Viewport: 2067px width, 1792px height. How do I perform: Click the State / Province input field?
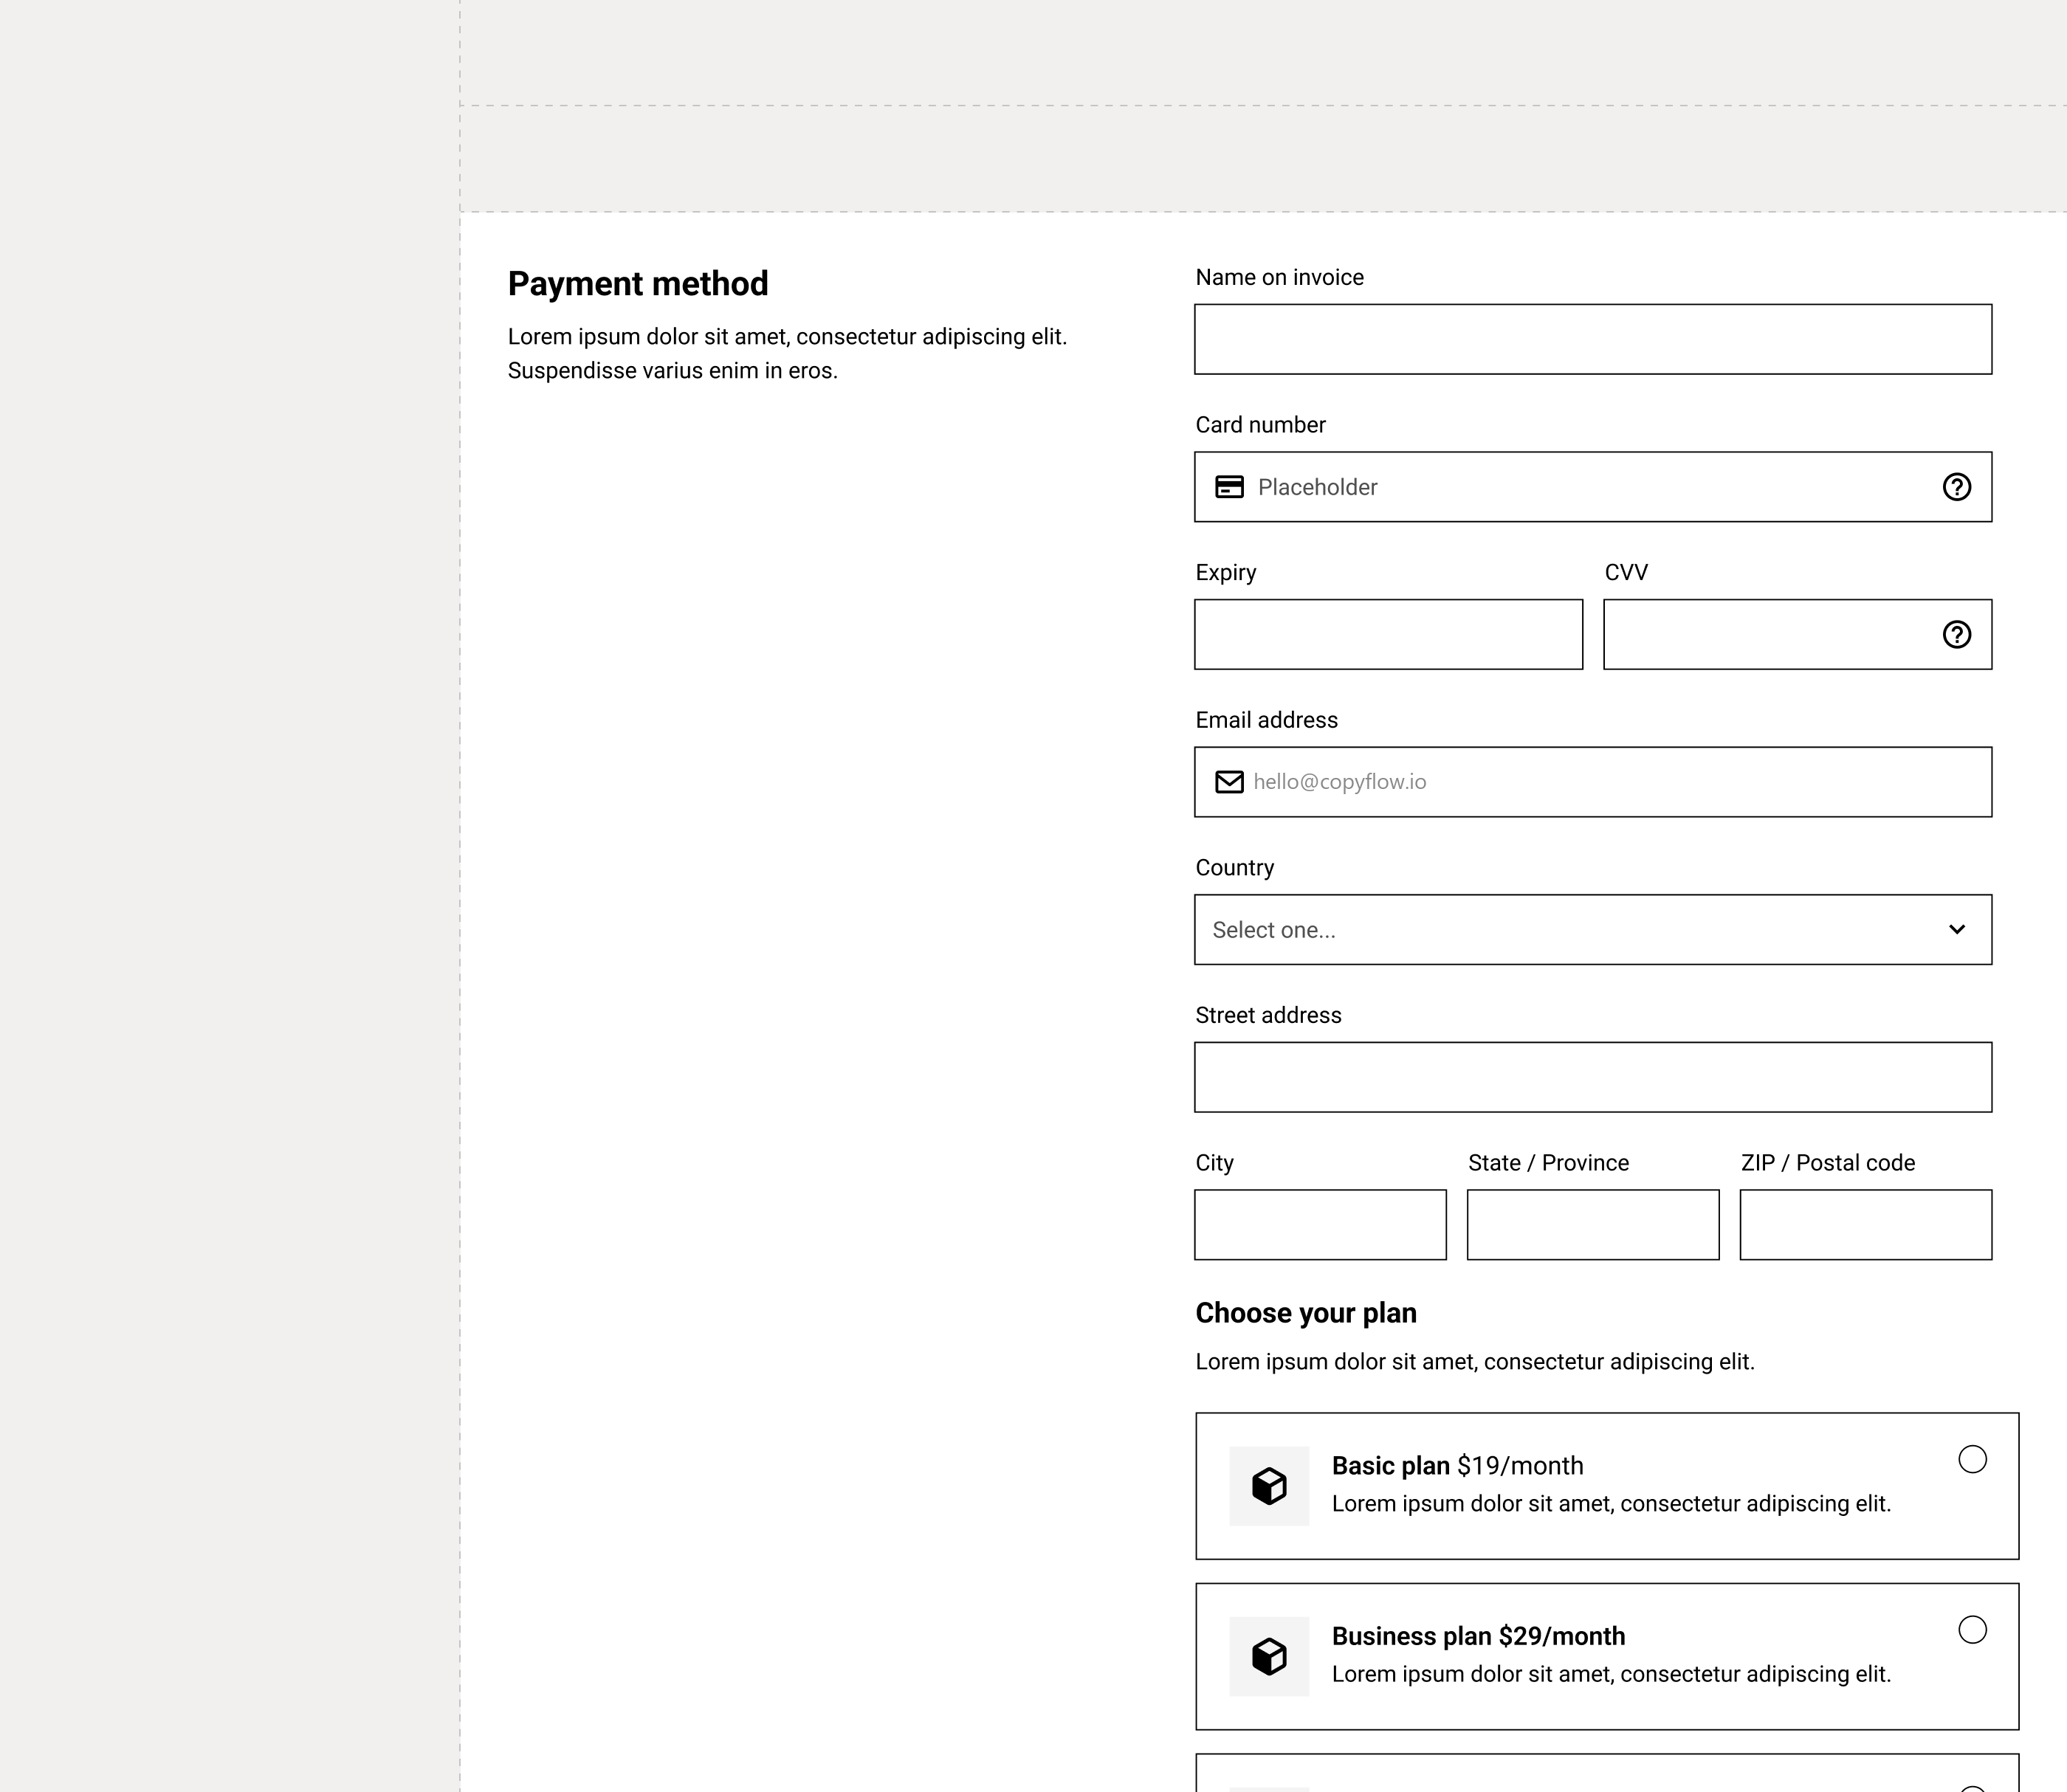coord(1593,1224)
